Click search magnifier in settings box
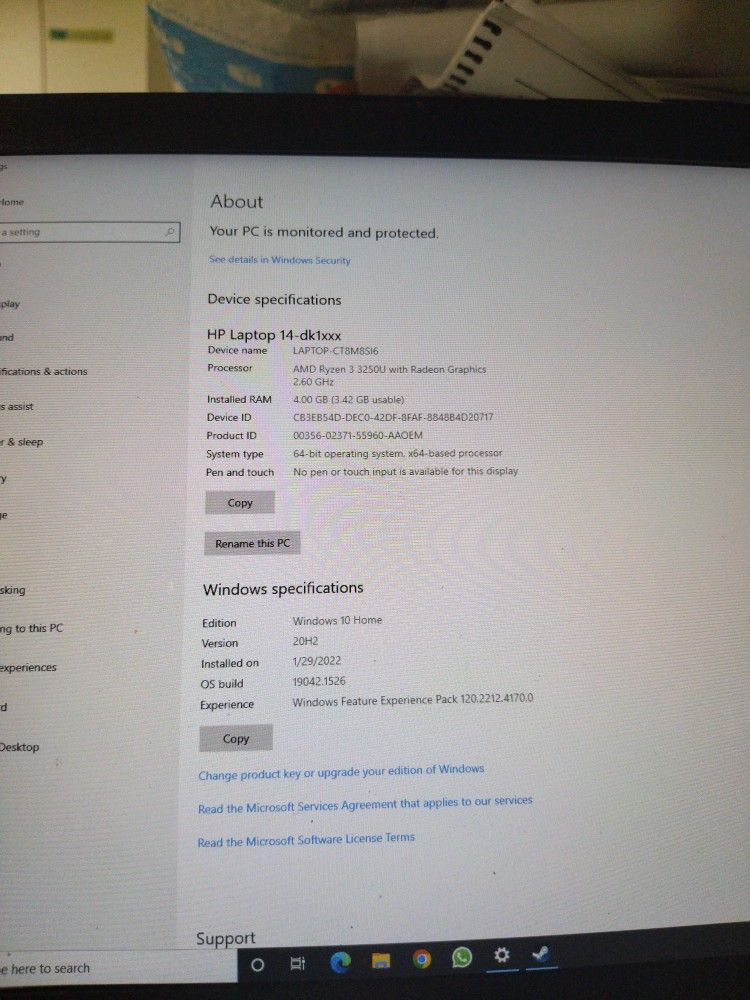Screen dimensions: 750x1000 coord(170,232)
